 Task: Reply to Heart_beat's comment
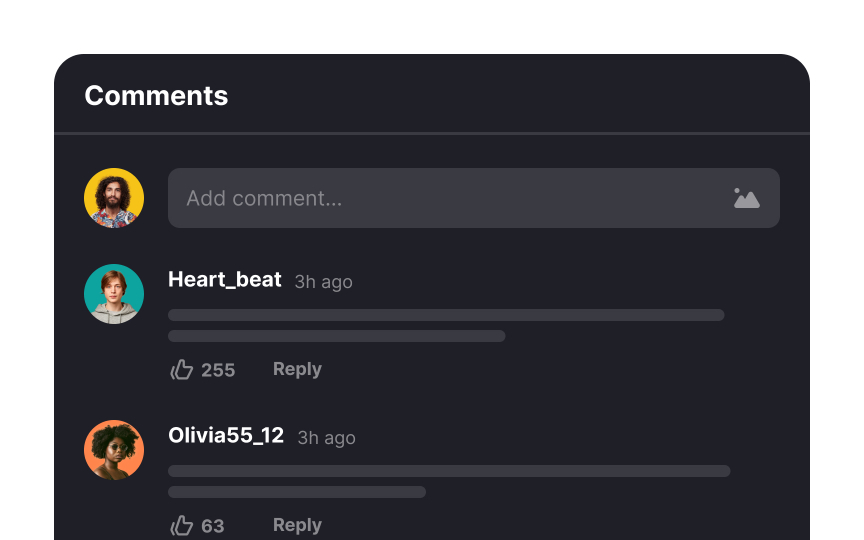[x=297, y=369]
